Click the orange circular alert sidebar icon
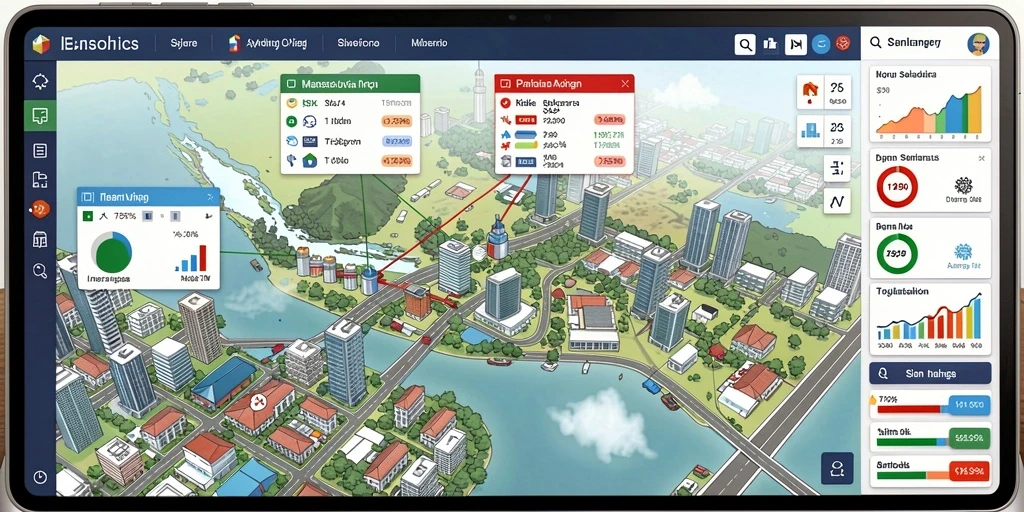This screenshot has height=512, width=1024. [40, 209]
